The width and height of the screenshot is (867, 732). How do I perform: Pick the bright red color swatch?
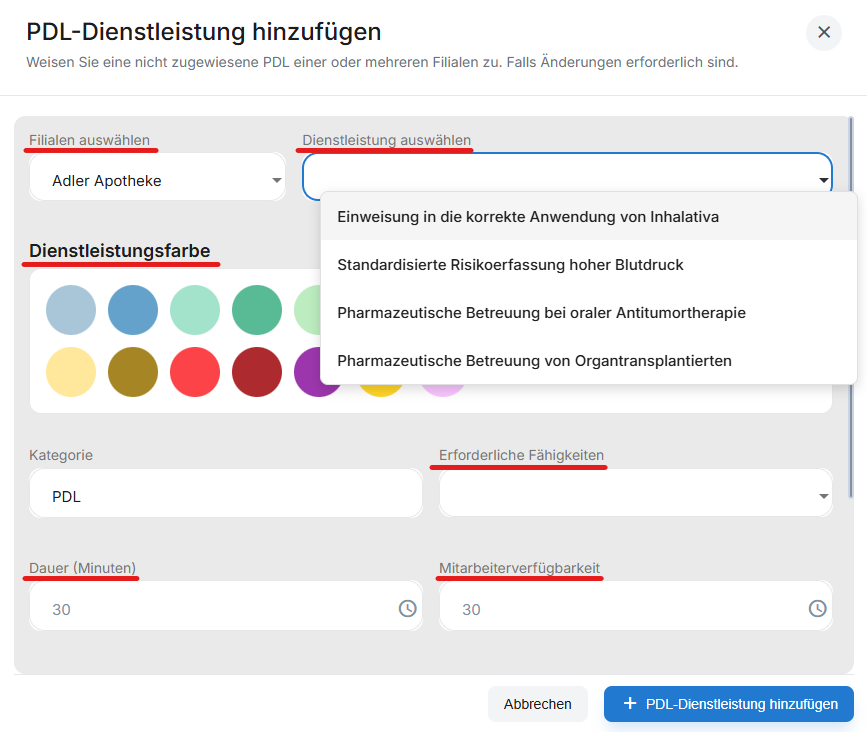pyautogui.click(x=195, y=372)
